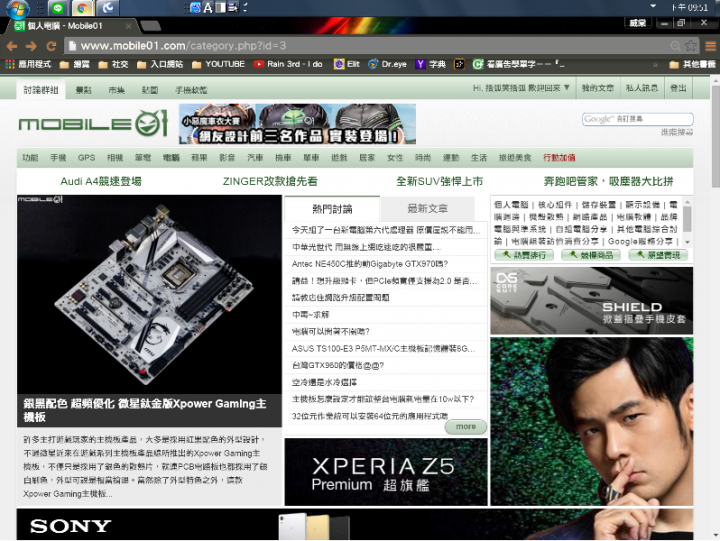Open the 全新SUV強悍上市 link
The image size is (720, 541).
[439, 181]
